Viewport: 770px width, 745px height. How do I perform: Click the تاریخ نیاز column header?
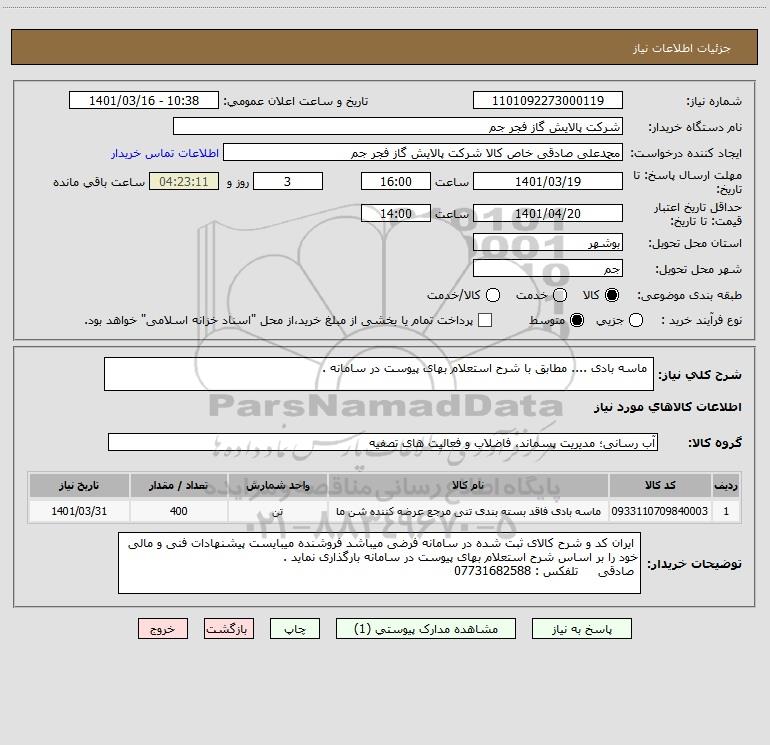pyautogui.click(x=79, y=485)
